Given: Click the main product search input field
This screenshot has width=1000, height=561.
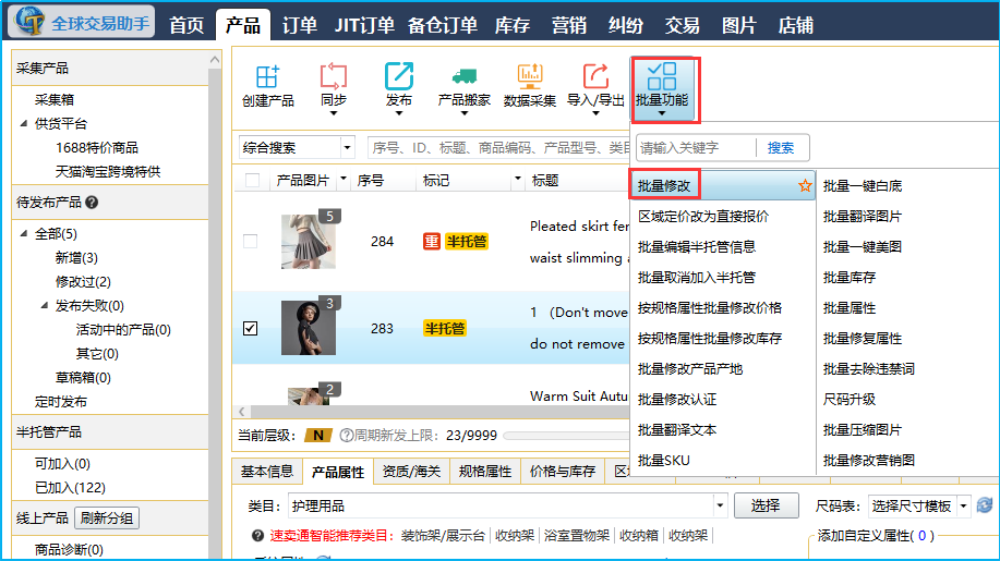Looking at the screenshot, I should point(498,148).
